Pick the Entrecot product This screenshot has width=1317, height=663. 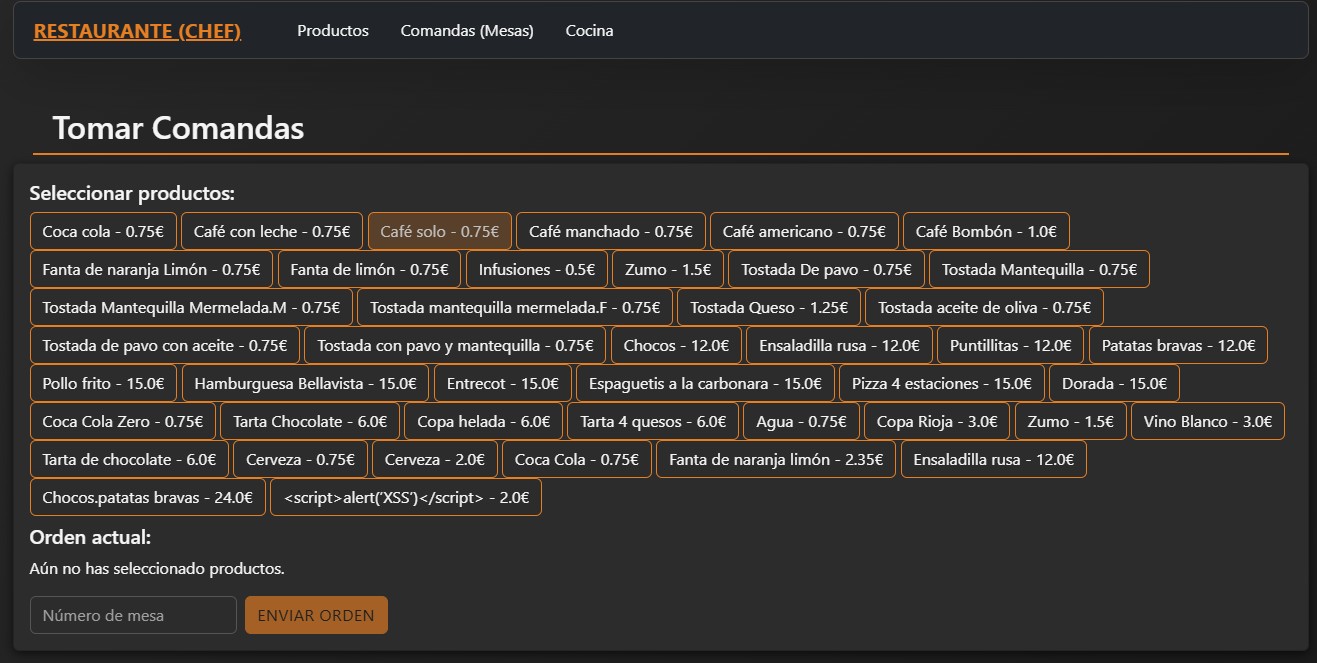point(503,383)
